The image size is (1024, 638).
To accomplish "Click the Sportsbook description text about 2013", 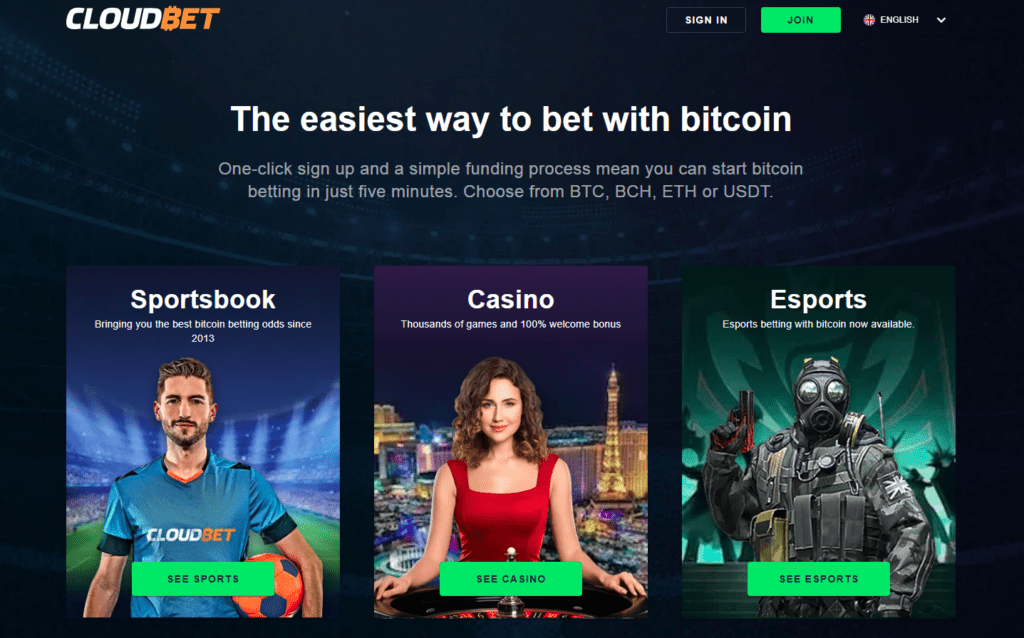I will 202,331.
